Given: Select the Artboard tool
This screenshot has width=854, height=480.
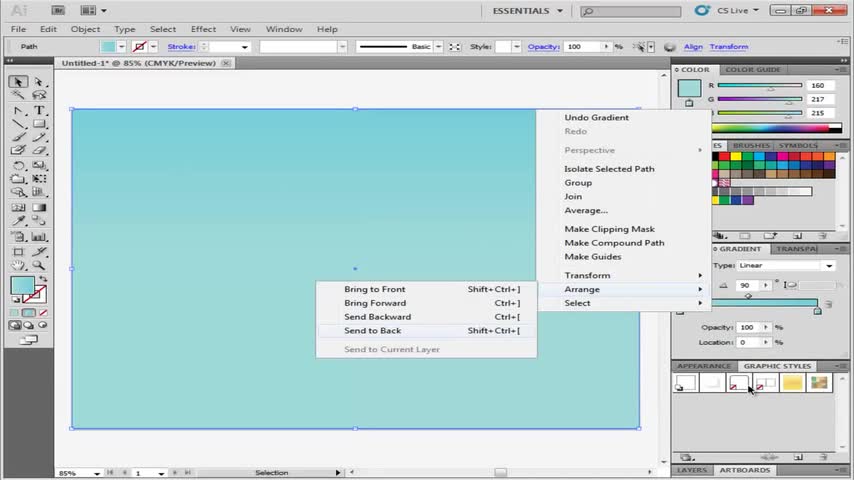Looking at the screenshot, I should click(x=18, y=252).
